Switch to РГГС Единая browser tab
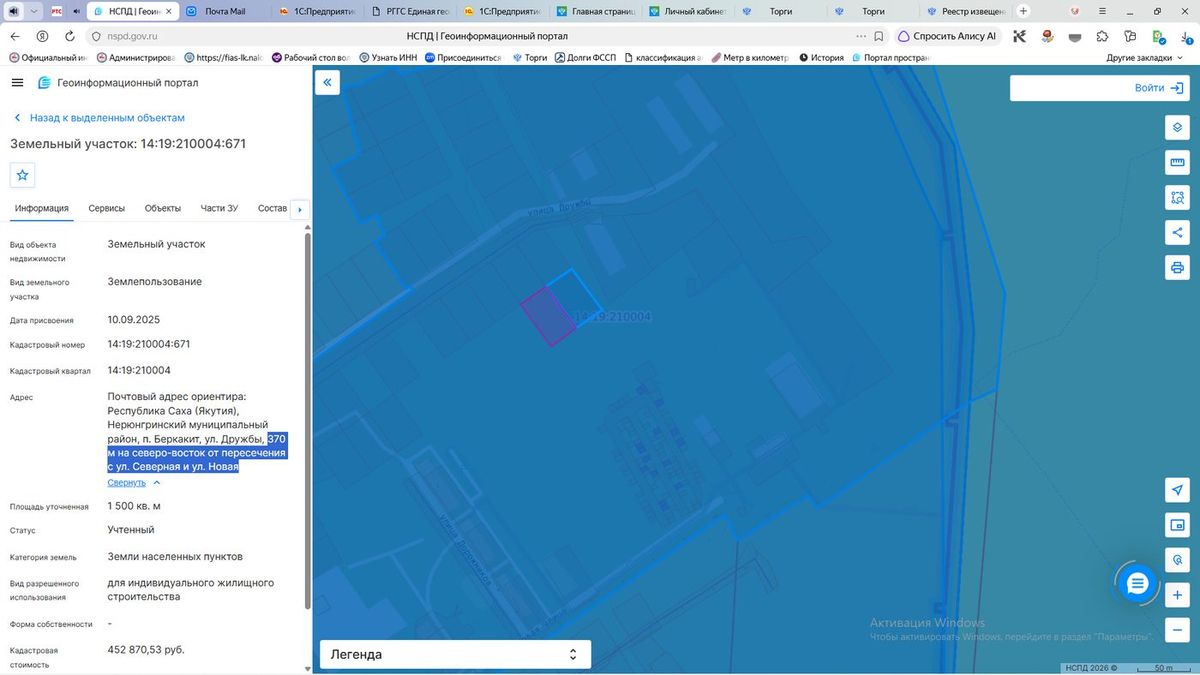 413,11
